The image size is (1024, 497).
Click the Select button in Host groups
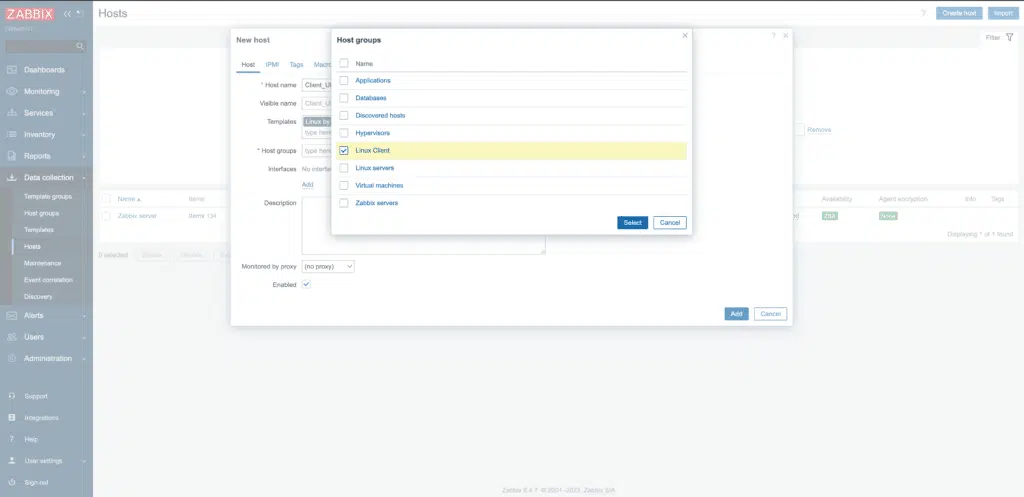pyautogui.click(x=633, y=223)
